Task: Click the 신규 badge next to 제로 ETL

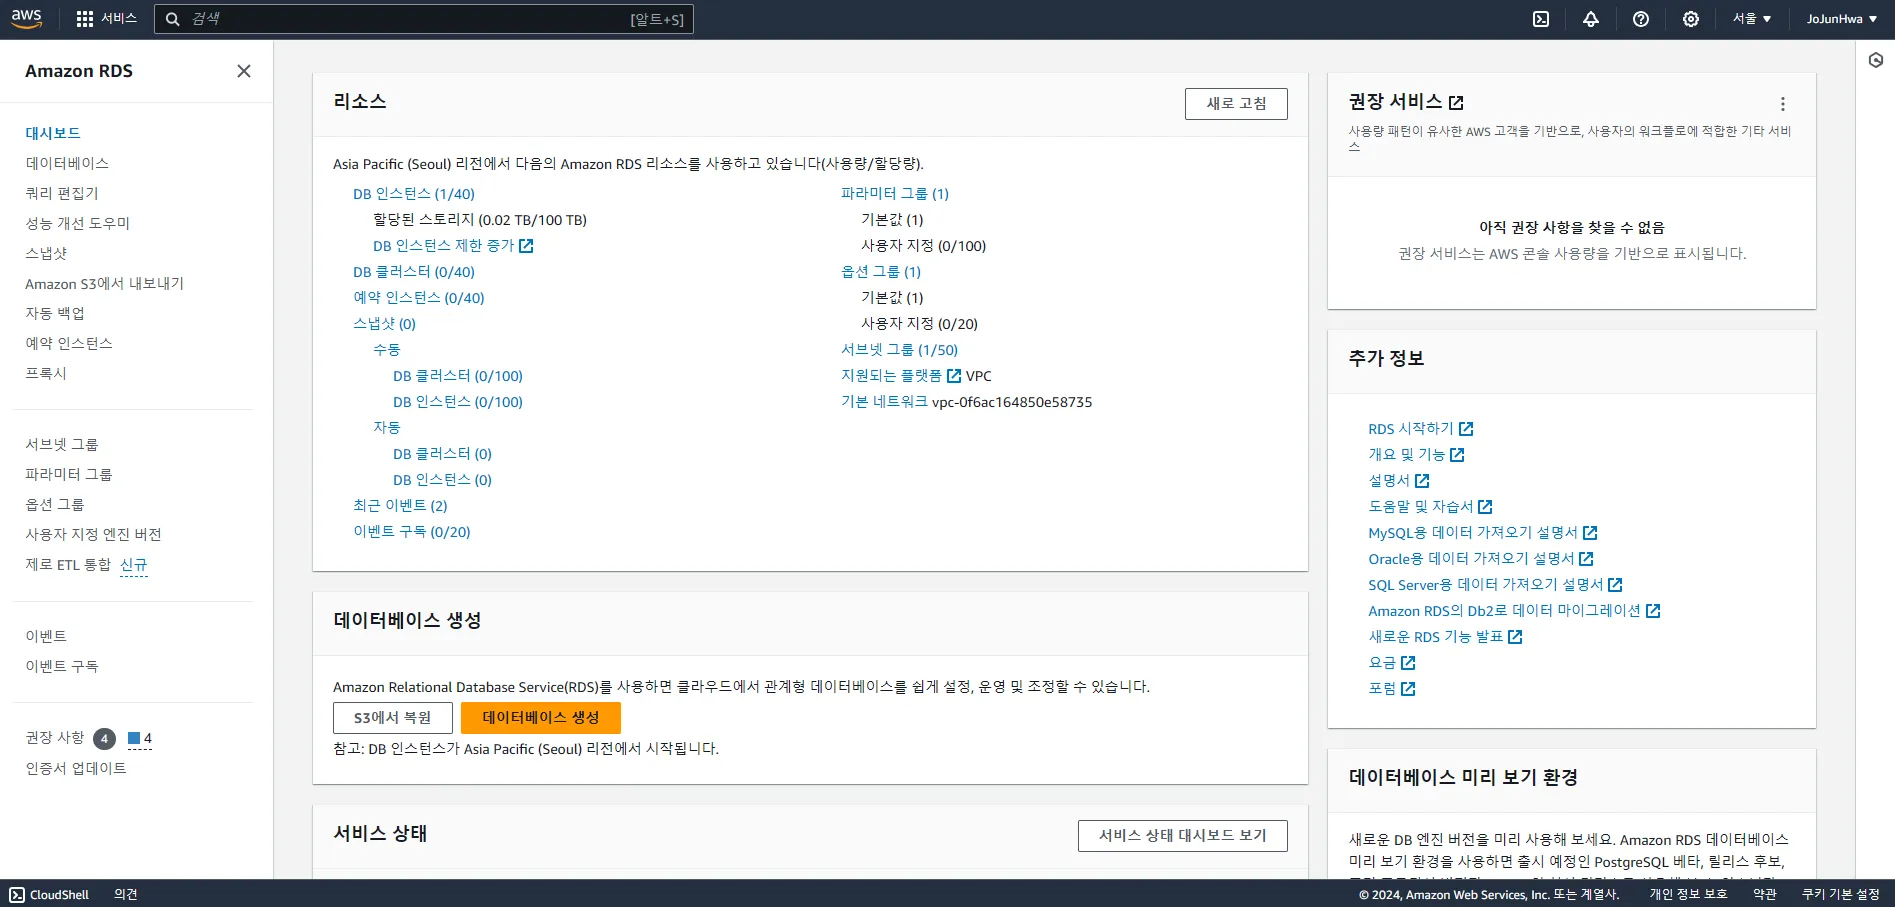Action: click(134, 566)
